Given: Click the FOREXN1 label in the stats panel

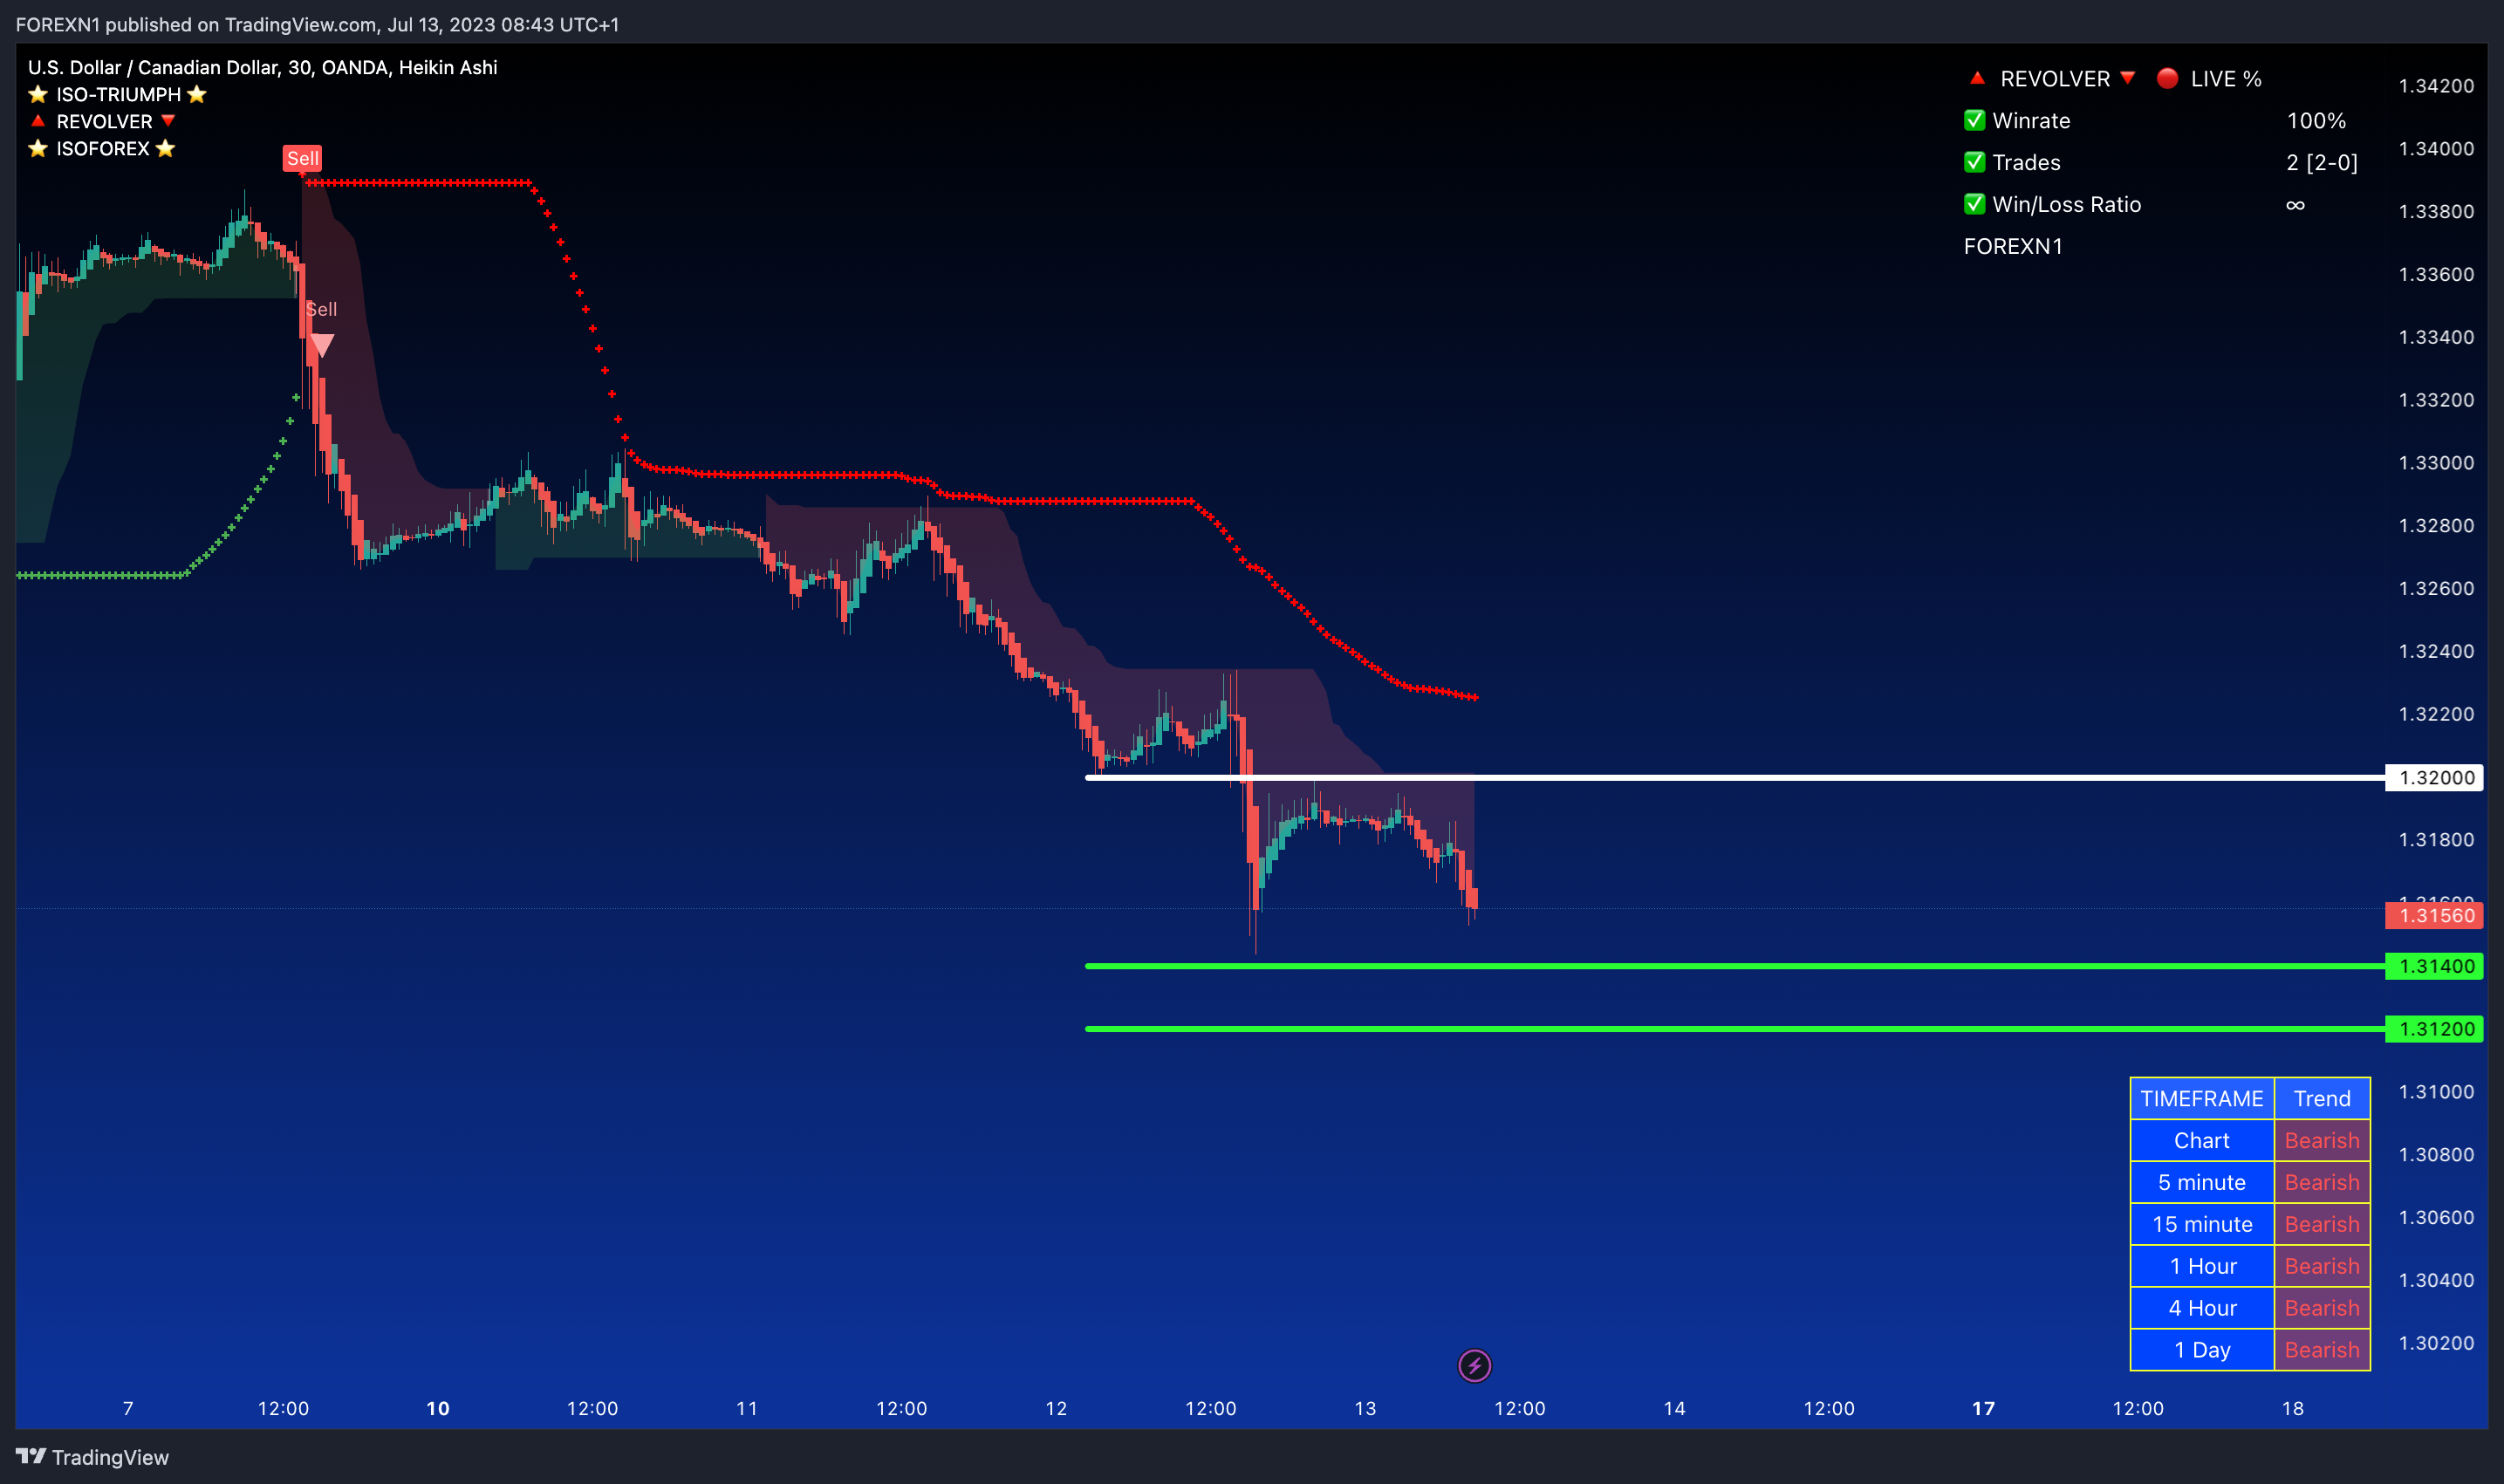Looking at the screenshot, I should [x=2013, y=246].
